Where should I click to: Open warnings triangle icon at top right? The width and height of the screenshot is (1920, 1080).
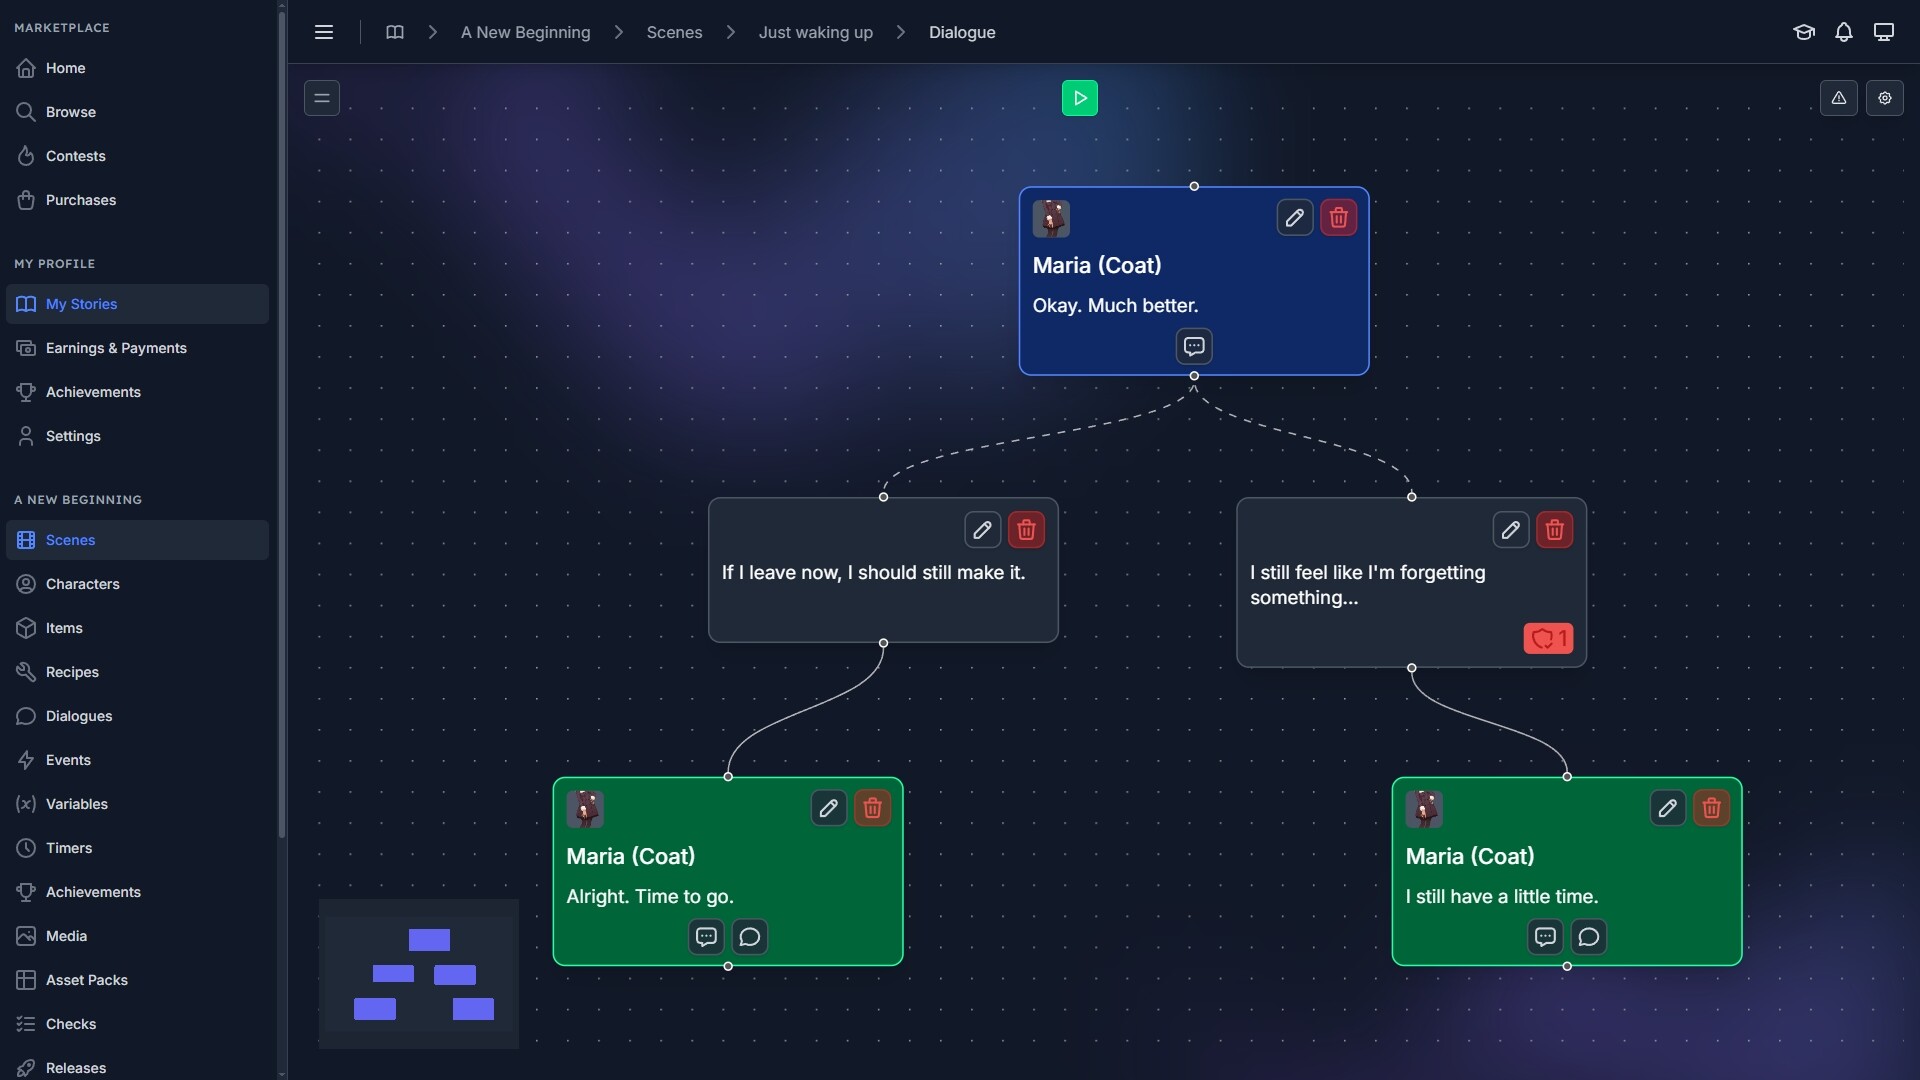(1838, 98)
